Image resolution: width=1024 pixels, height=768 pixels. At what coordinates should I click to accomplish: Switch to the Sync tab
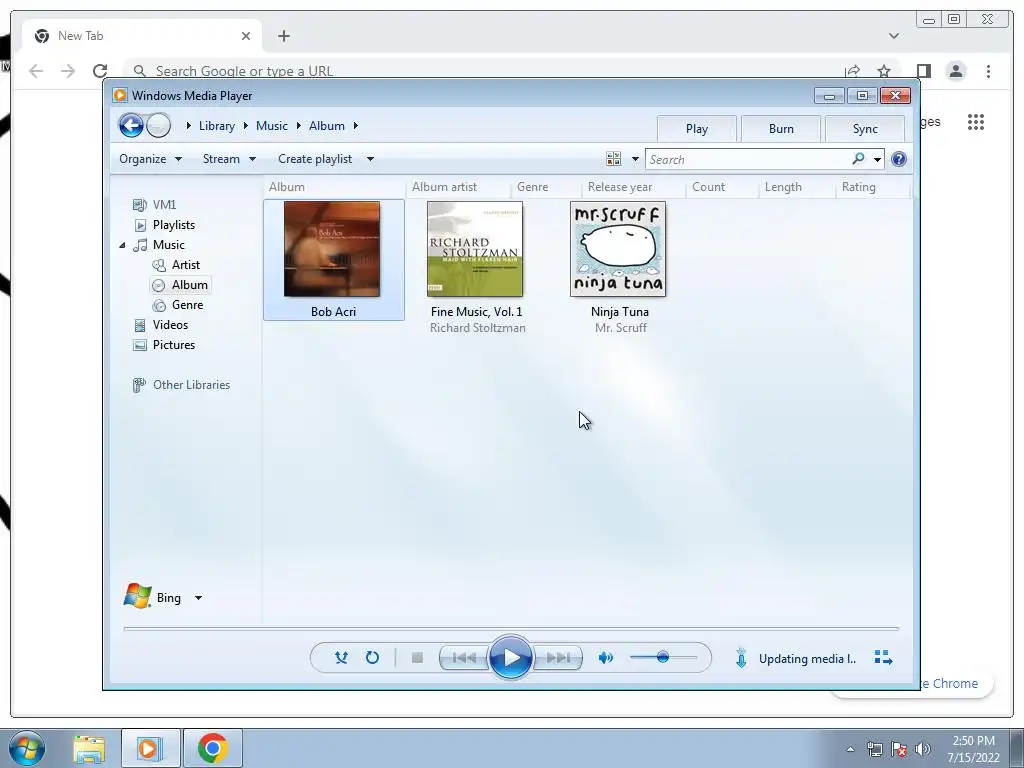865,129
